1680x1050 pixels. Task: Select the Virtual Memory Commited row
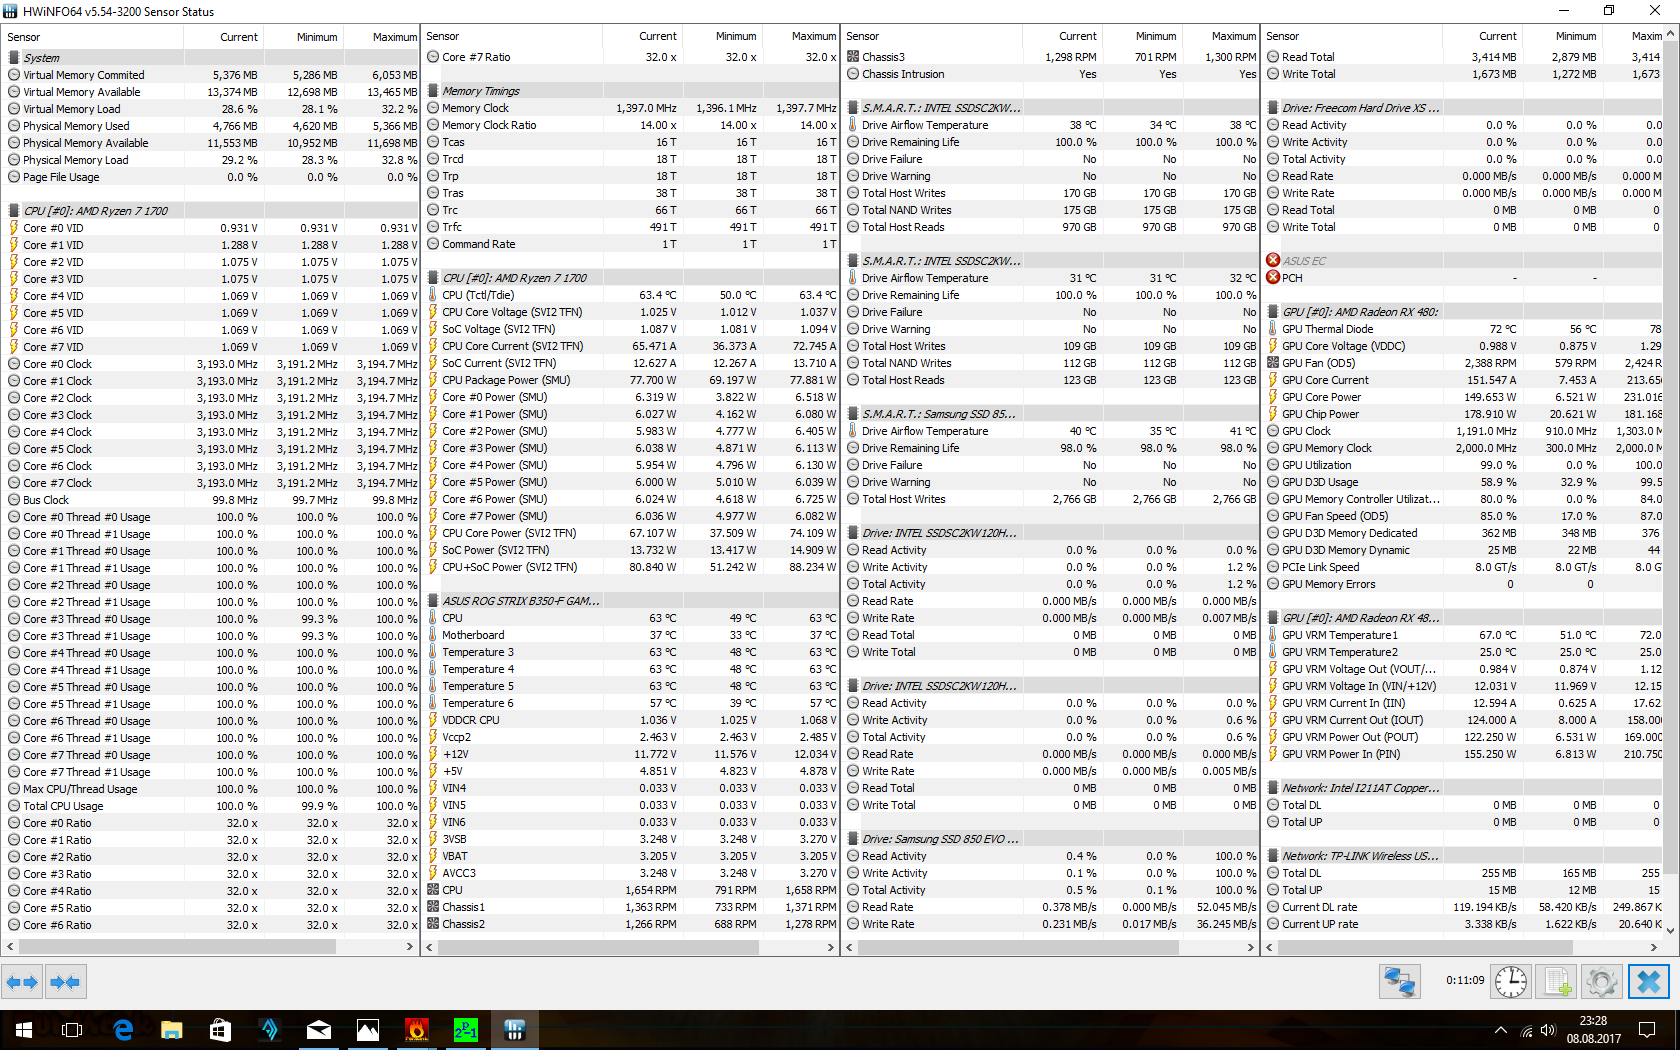coord(211,75)
